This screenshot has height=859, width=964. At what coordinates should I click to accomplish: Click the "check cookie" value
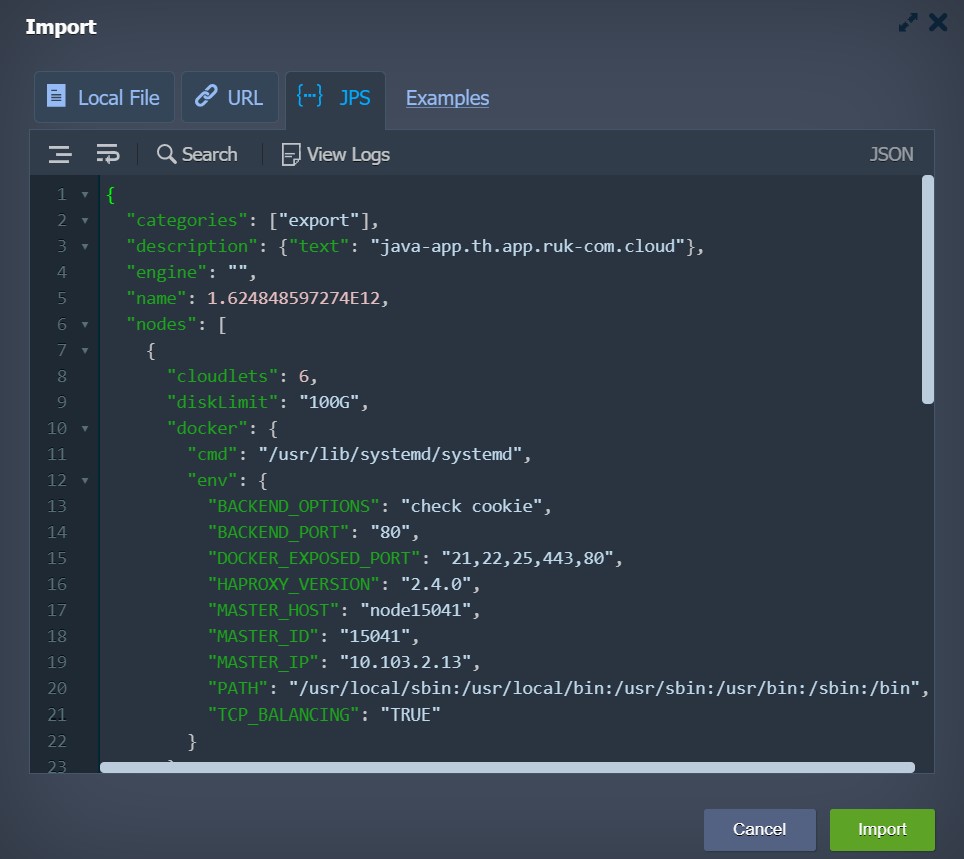click(472, 506)
